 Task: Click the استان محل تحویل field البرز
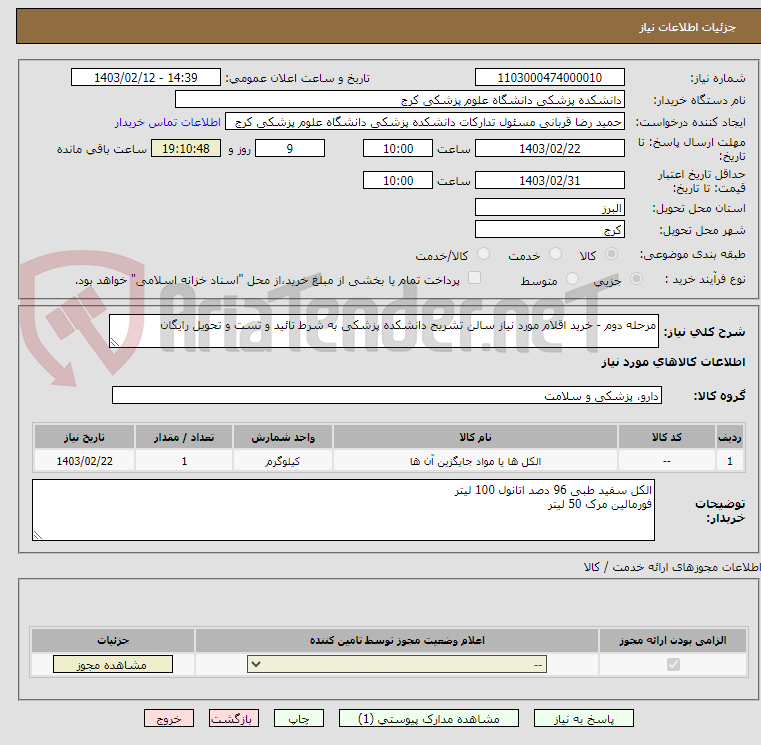pos(549,208)
